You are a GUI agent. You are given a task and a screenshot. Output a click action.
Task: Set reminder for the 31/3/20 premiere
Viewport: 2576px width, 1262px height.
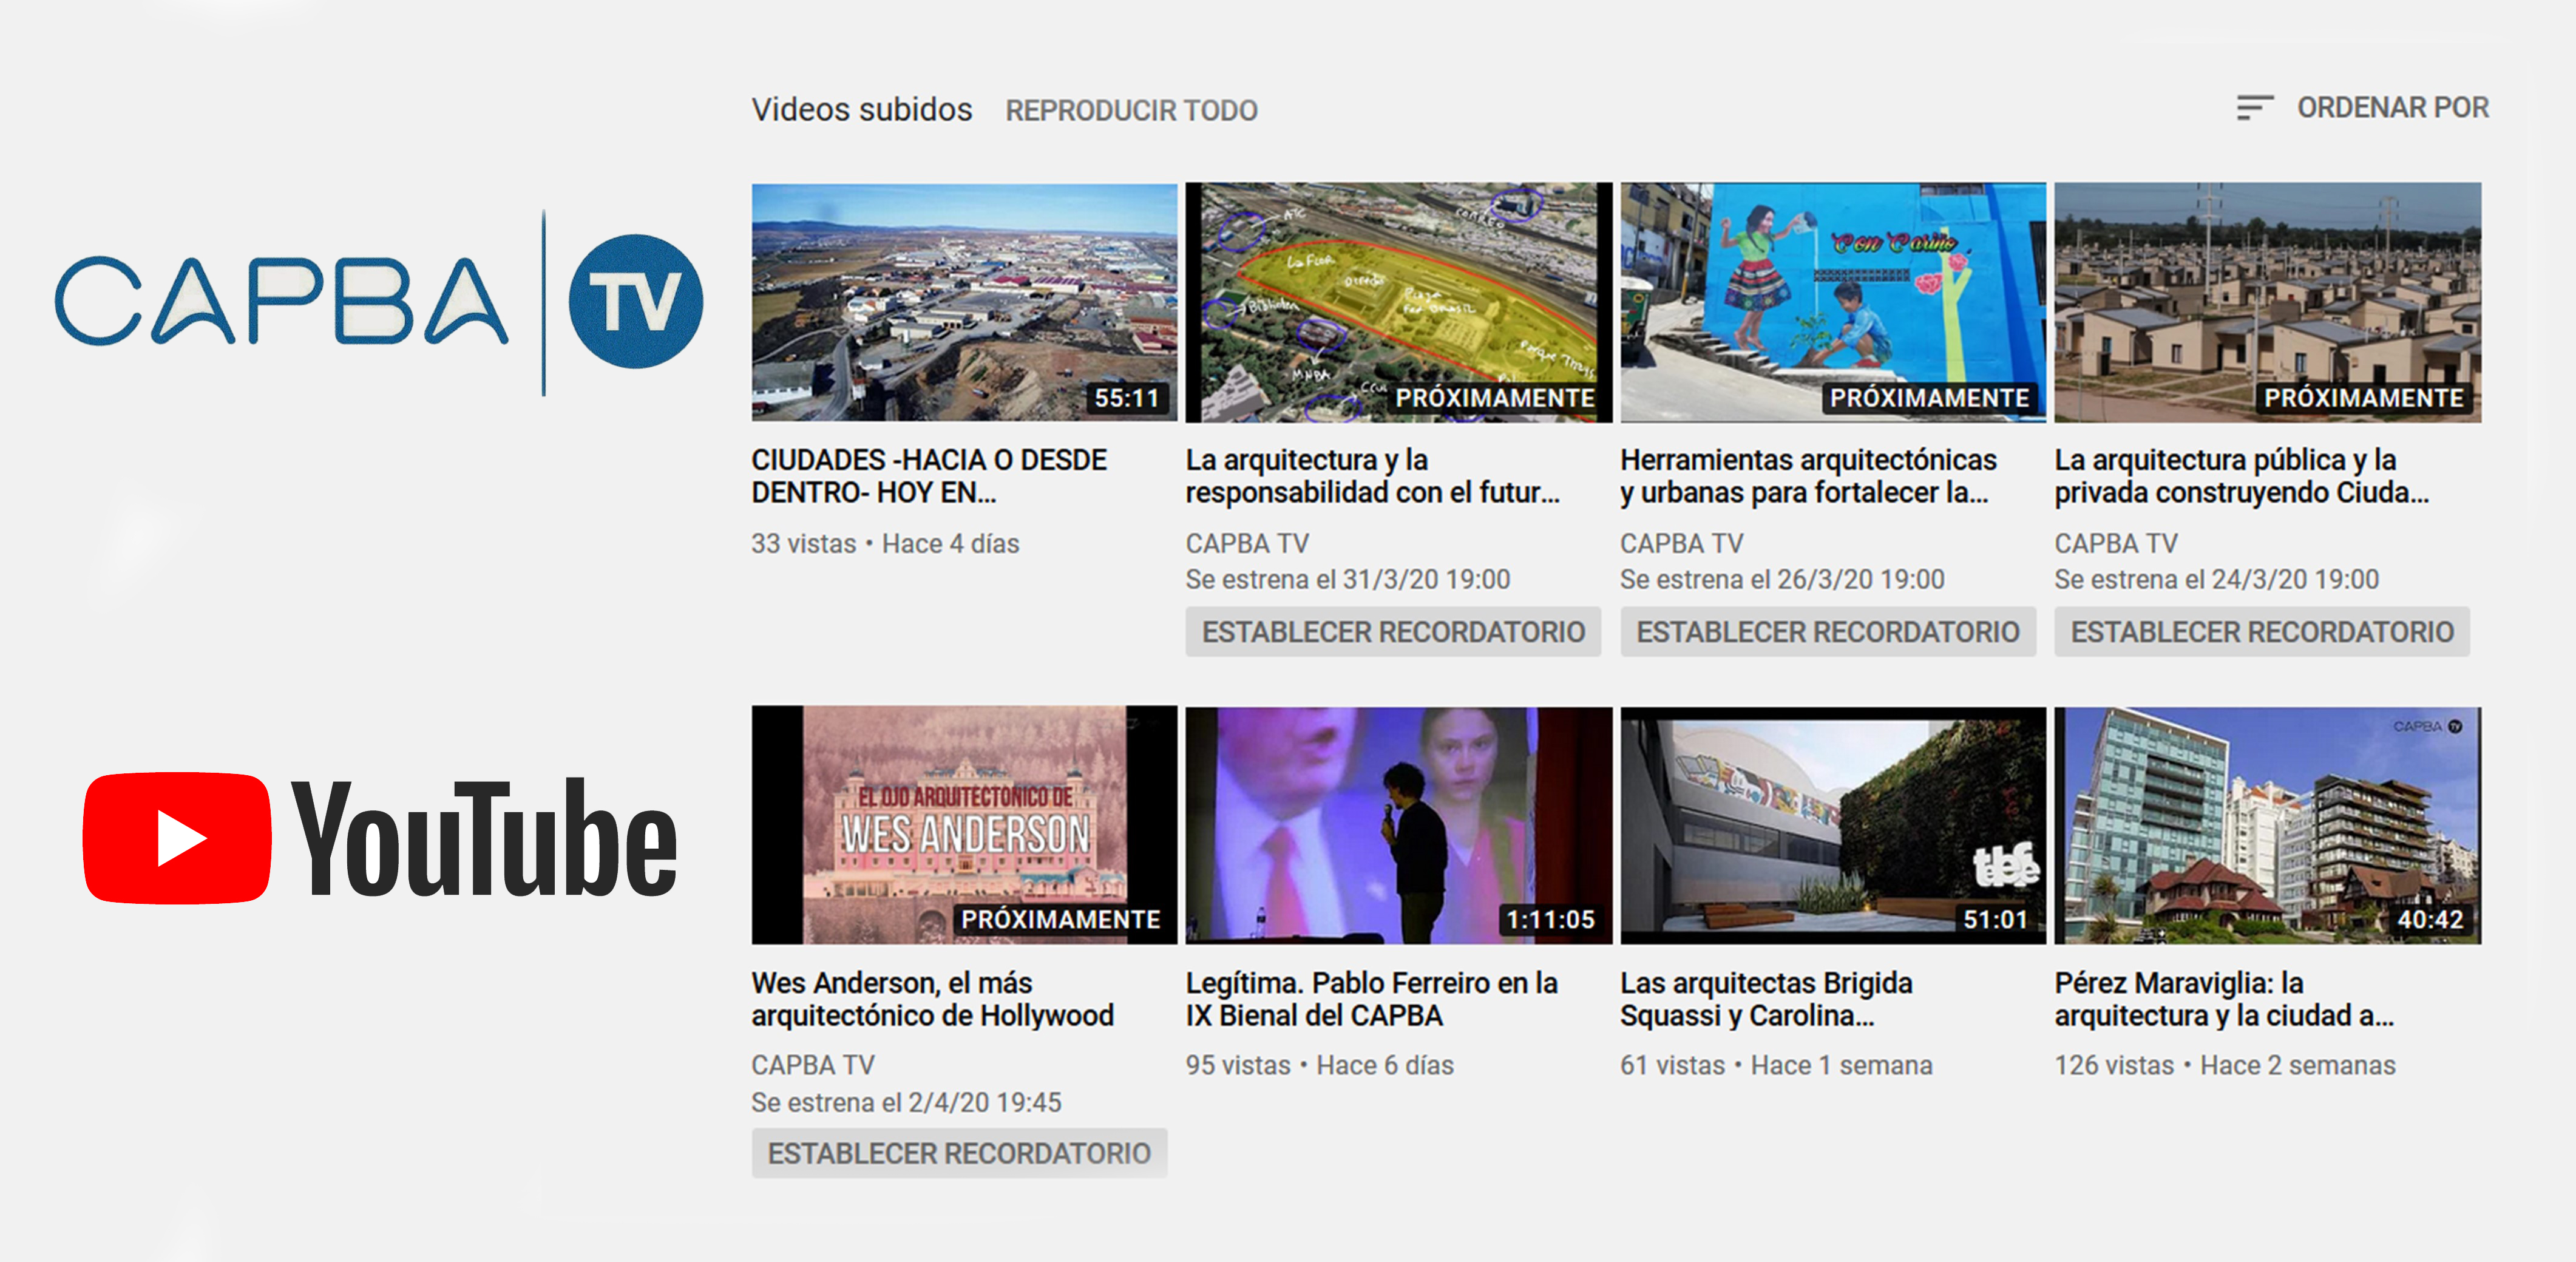[x=1393, y=632]
